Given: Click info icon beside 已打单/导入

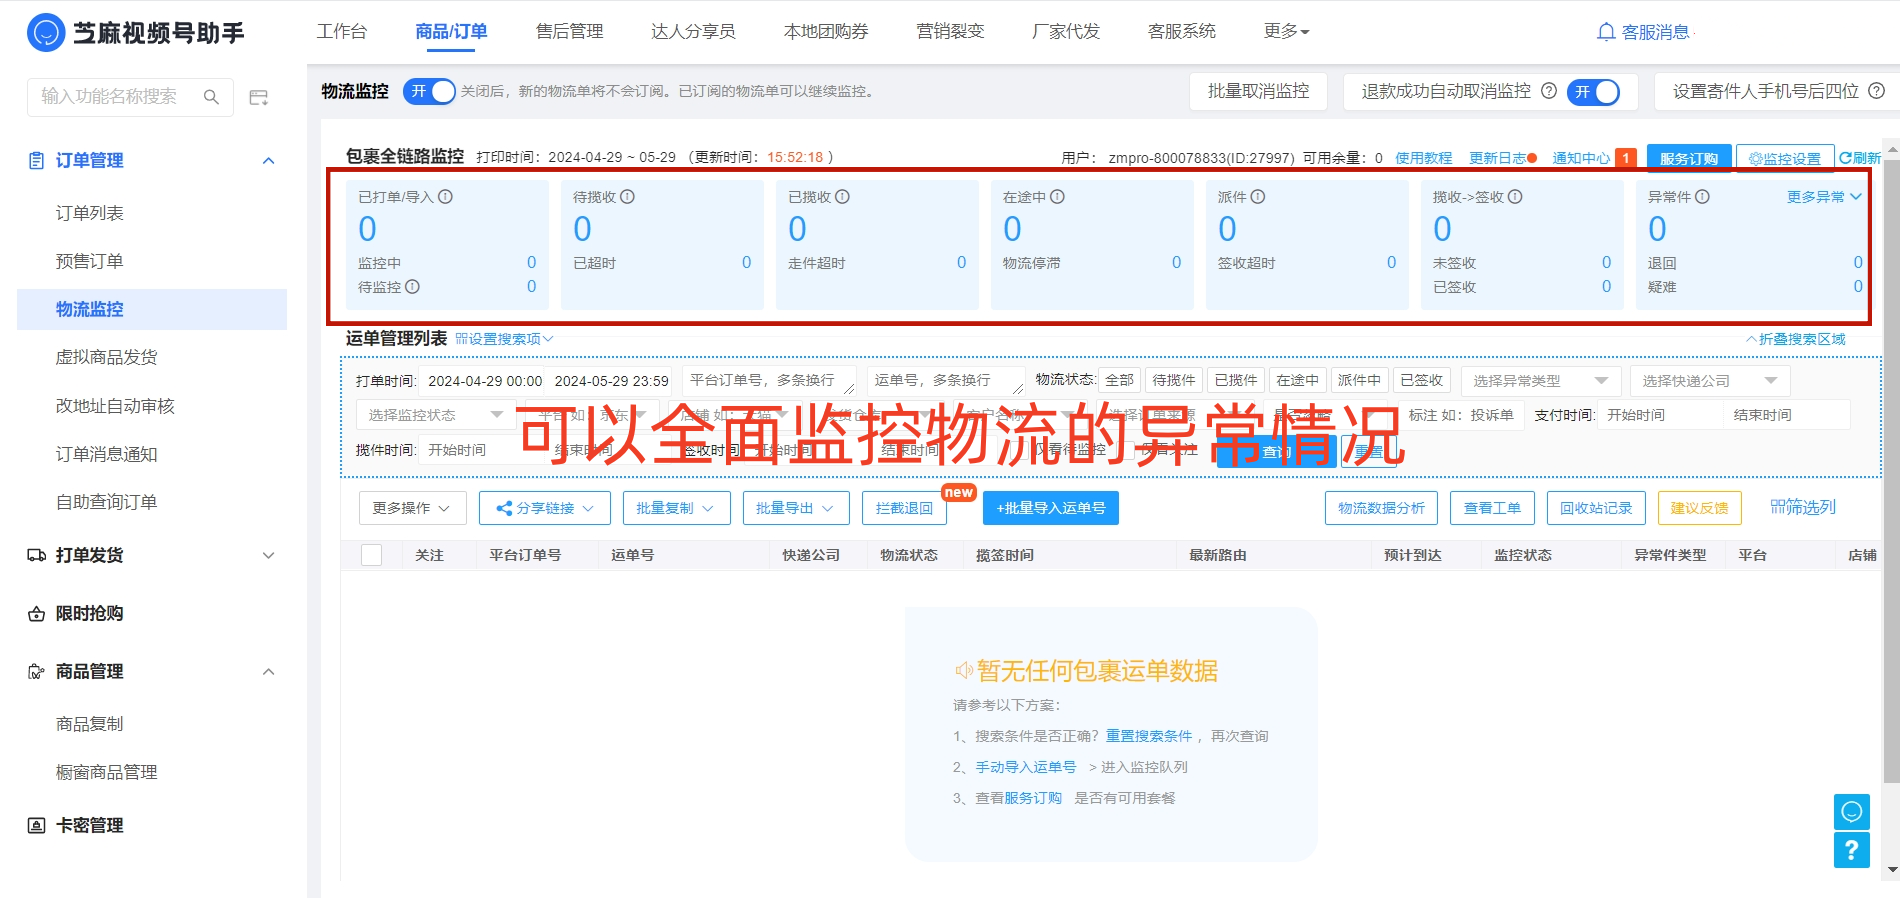Looking at the screenshot, I should pos(446,197).
